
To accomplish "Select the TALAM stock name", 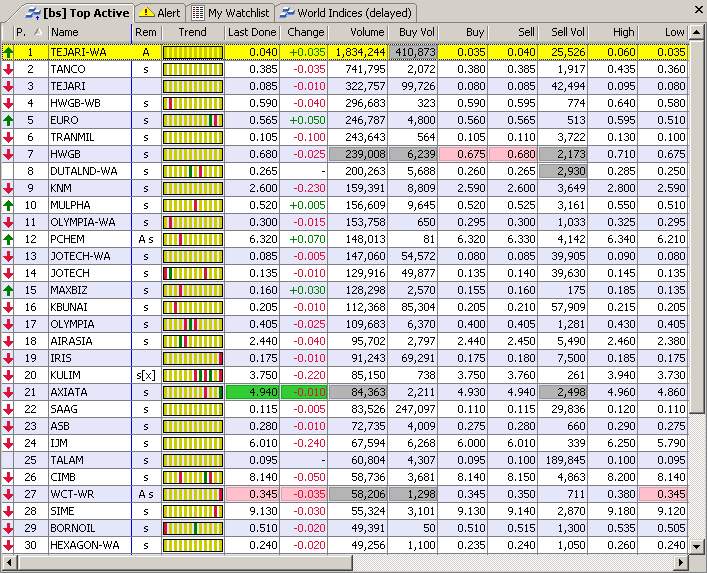I will [x=67, y=460].
